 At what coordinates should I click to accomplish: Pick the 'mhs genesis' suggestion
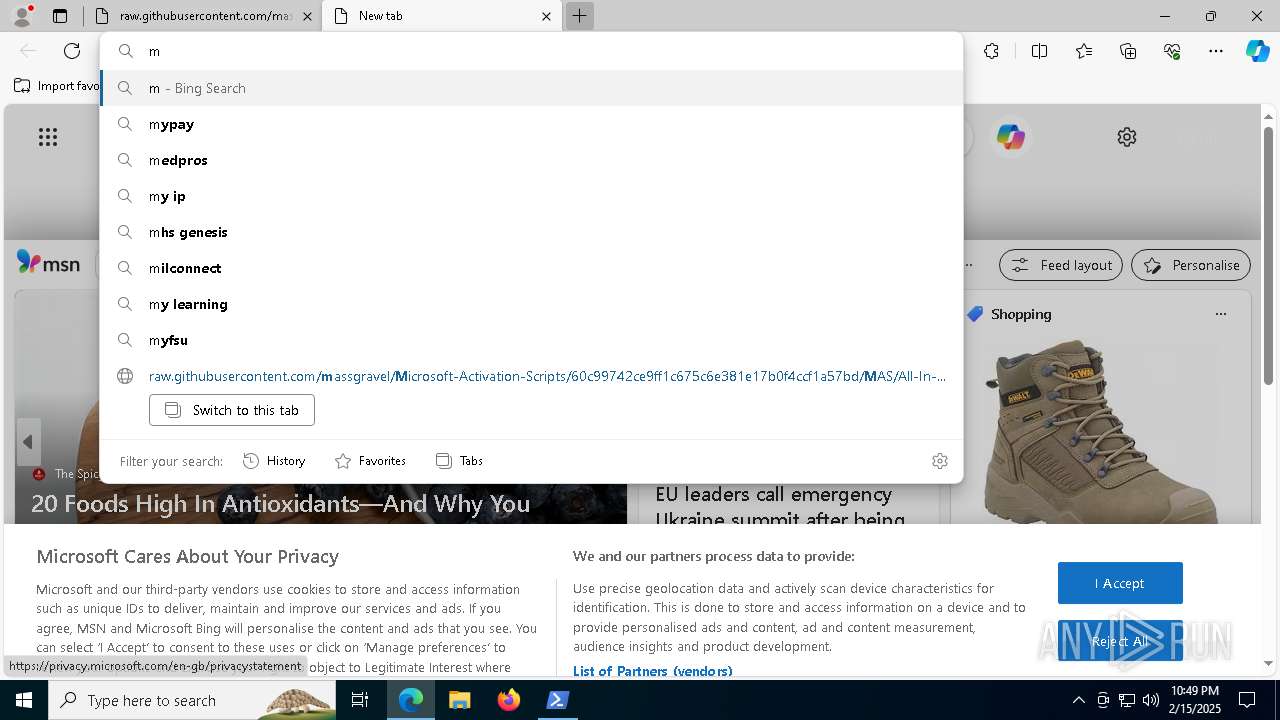tap(531, 232)
